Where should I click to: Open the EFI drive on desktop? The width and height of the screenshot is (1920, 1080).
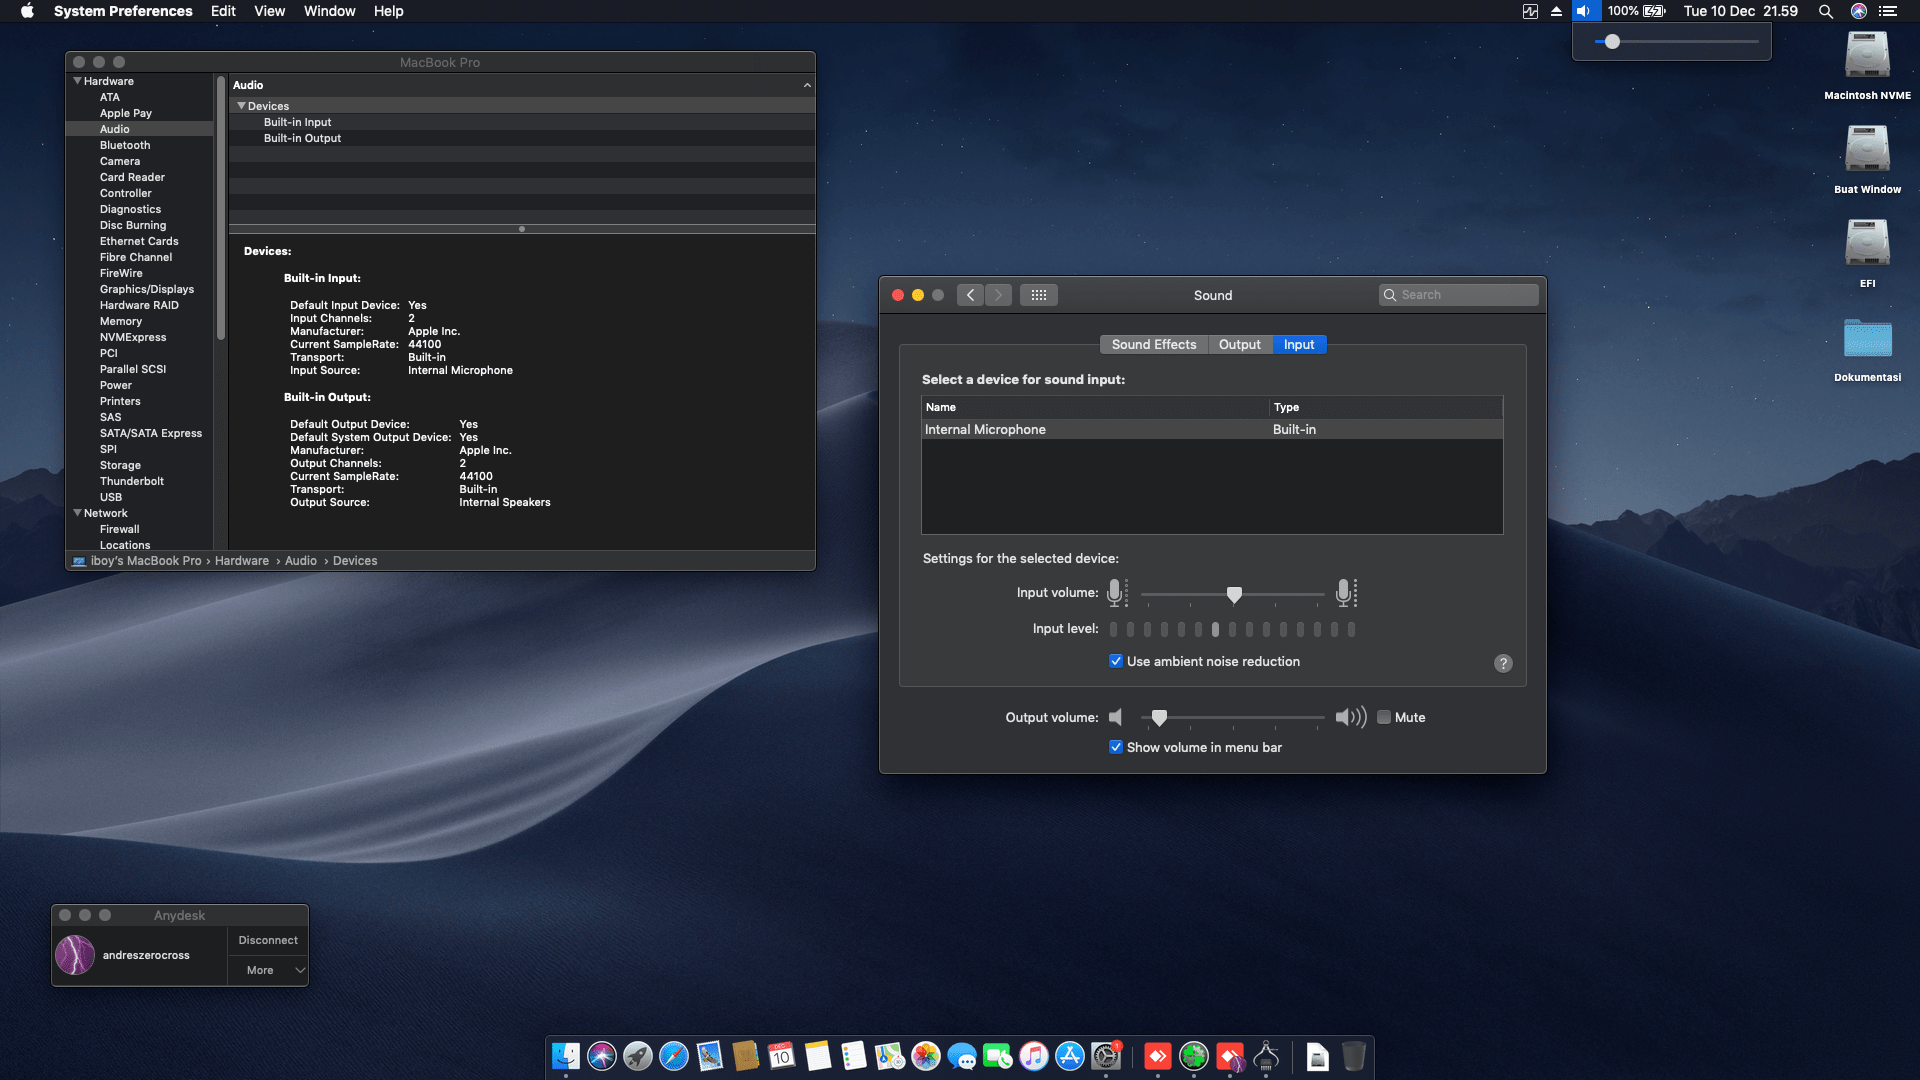point(1867,244)
